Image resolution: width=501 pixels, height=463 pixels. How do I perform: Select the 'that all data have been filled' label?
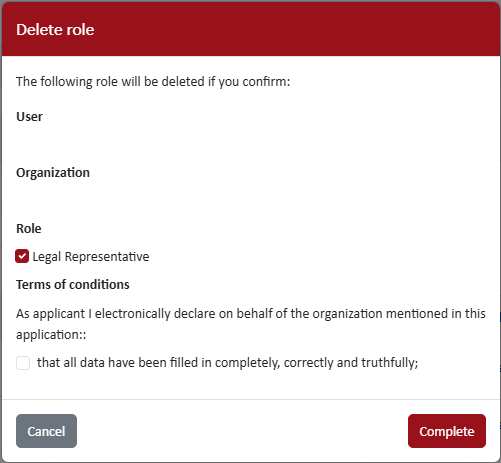(x=227, y=363)
